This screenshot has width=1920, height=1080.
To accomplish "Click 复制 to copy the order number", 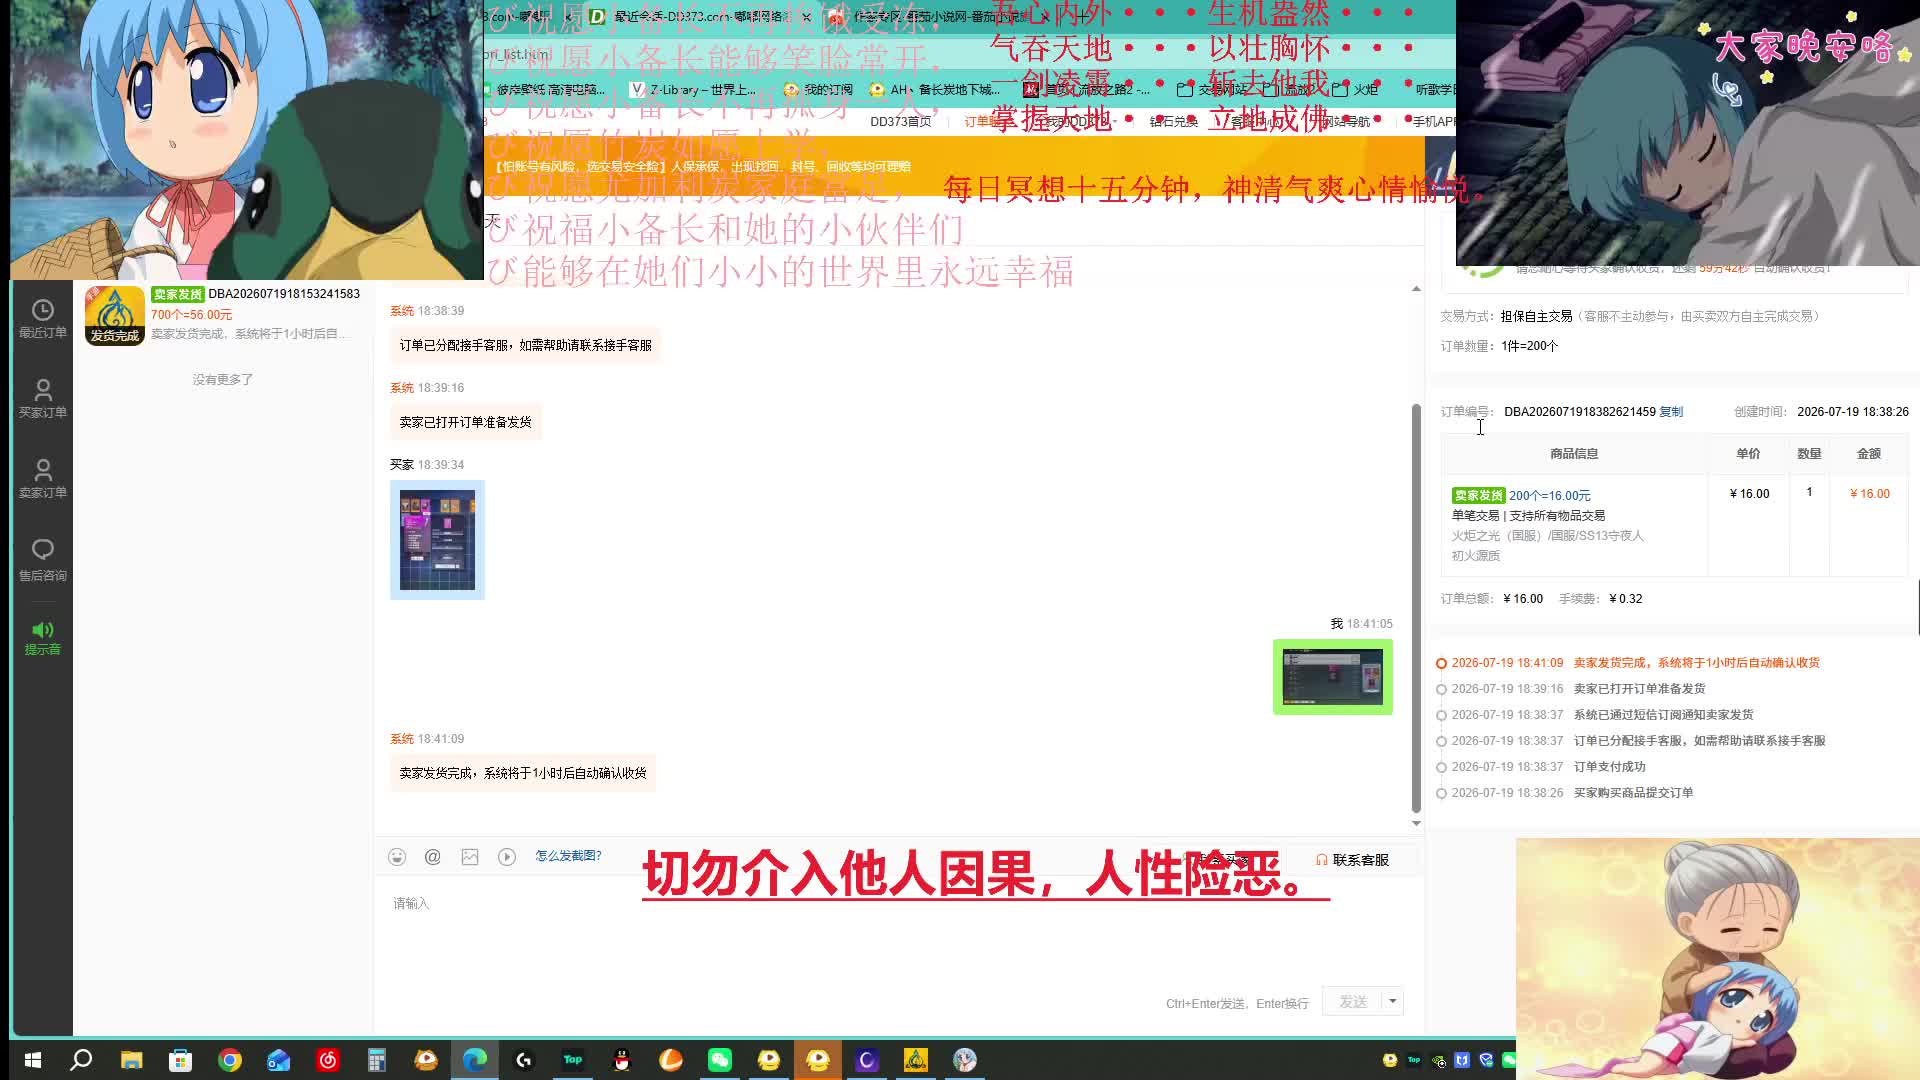I will [1671, 412].
